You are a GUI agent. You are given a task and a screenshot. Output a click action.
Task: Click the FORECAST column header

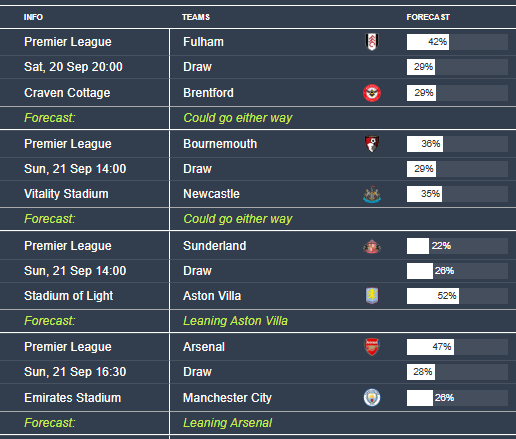(428, 17)
